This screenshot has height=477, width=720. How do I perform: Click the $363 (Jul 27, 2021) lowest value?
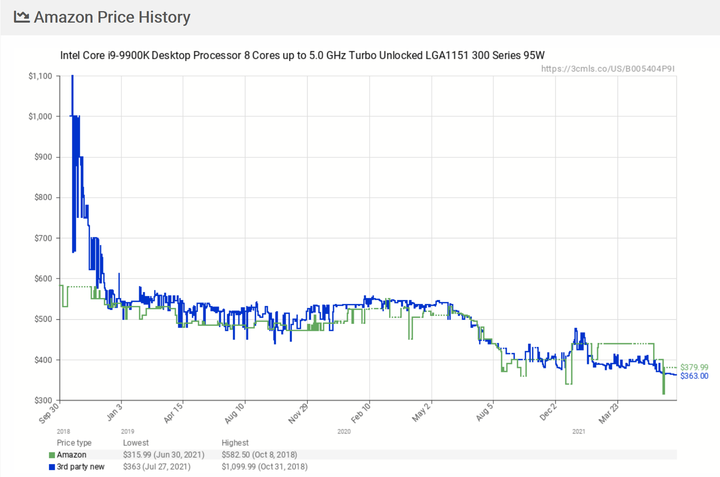157,466
